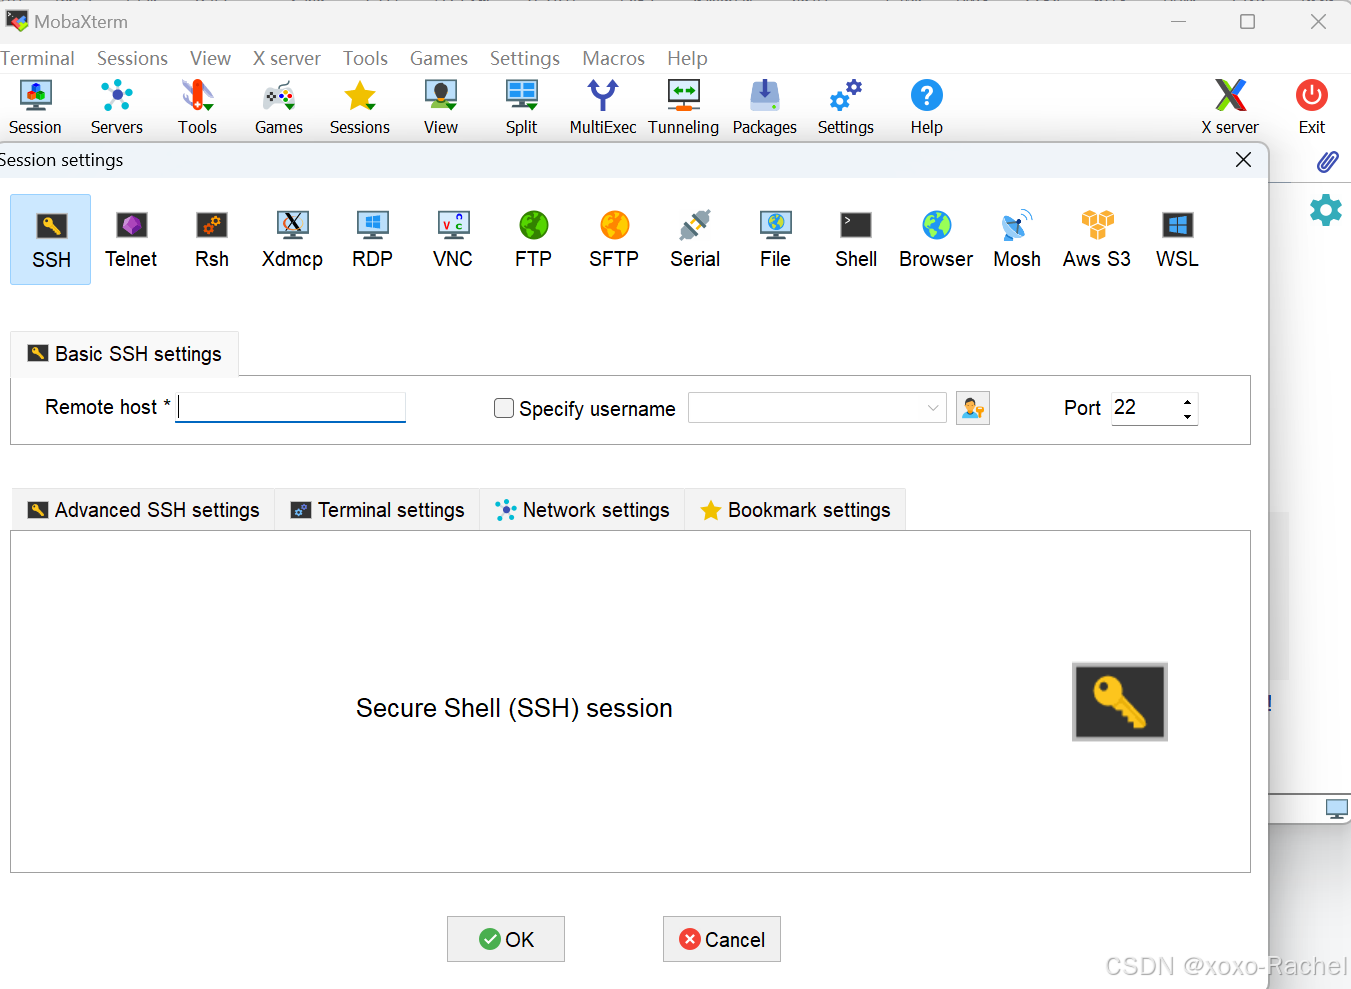Click the Cancel button
The height and width of the screenshot is (989, 1351).
722,939
